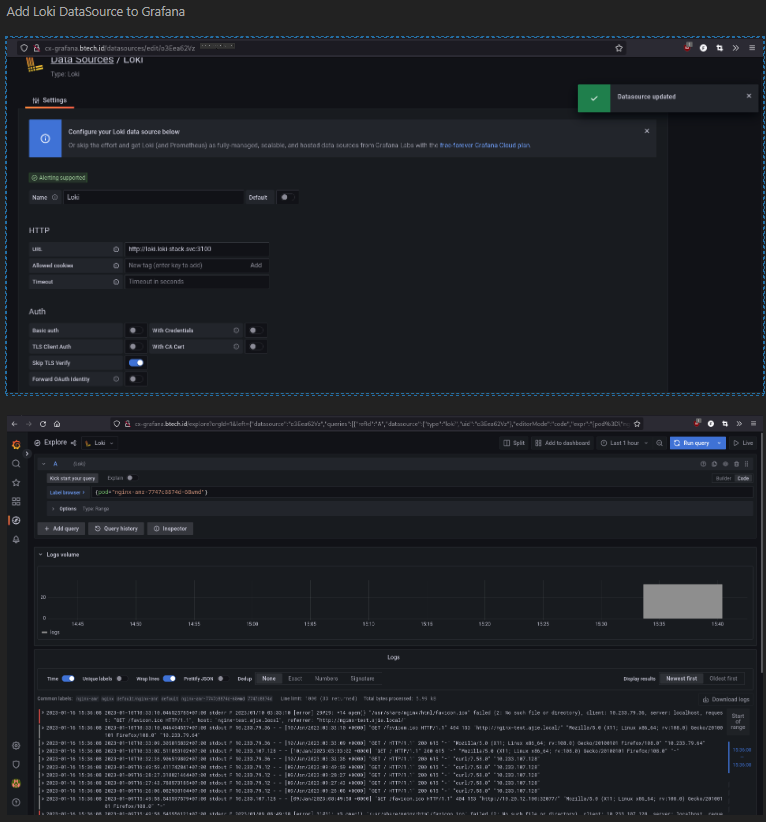Select Exact dedup option

point(295,678)
